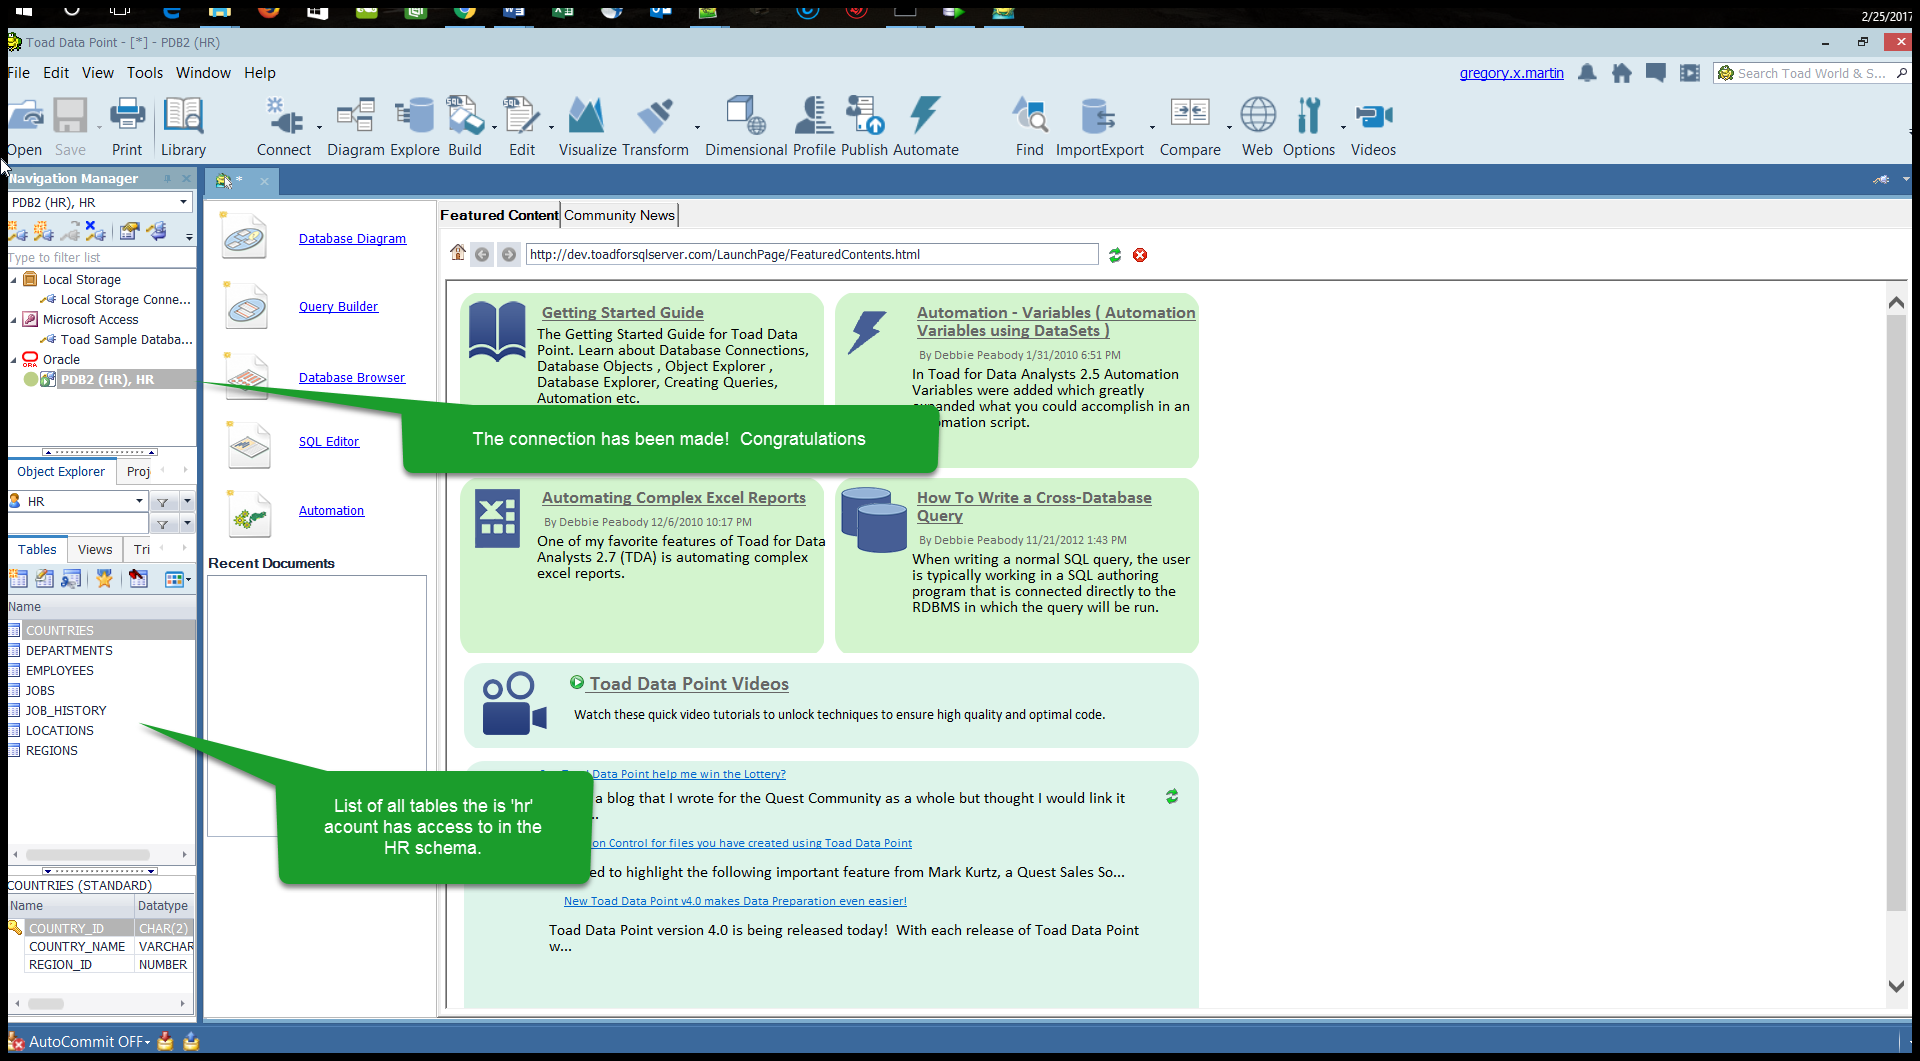Screen dimensions: 1920x1061
Task: Open the SQL Editor link
Action: (329, 441)
